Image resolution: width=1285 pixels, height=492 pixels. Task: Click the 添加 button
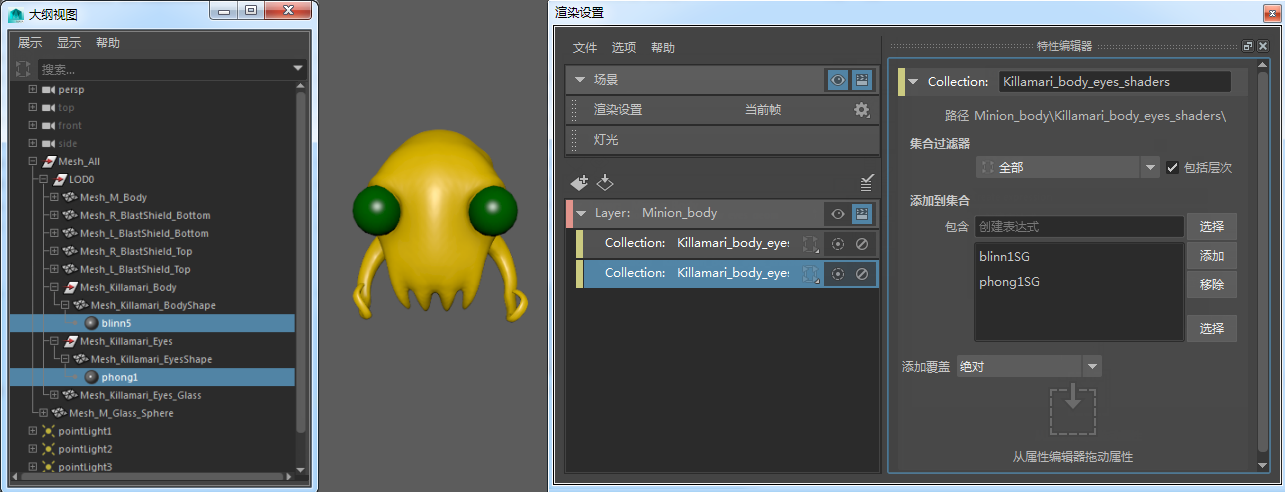1212,256
